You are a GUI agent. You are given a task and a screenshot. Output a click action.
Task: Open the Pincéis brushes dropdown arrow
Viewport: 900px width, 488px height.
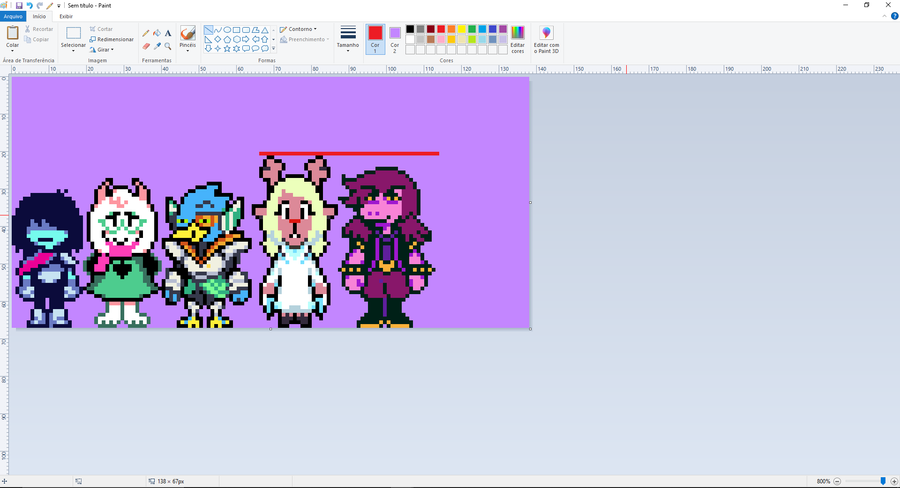[x=188, y=51]
